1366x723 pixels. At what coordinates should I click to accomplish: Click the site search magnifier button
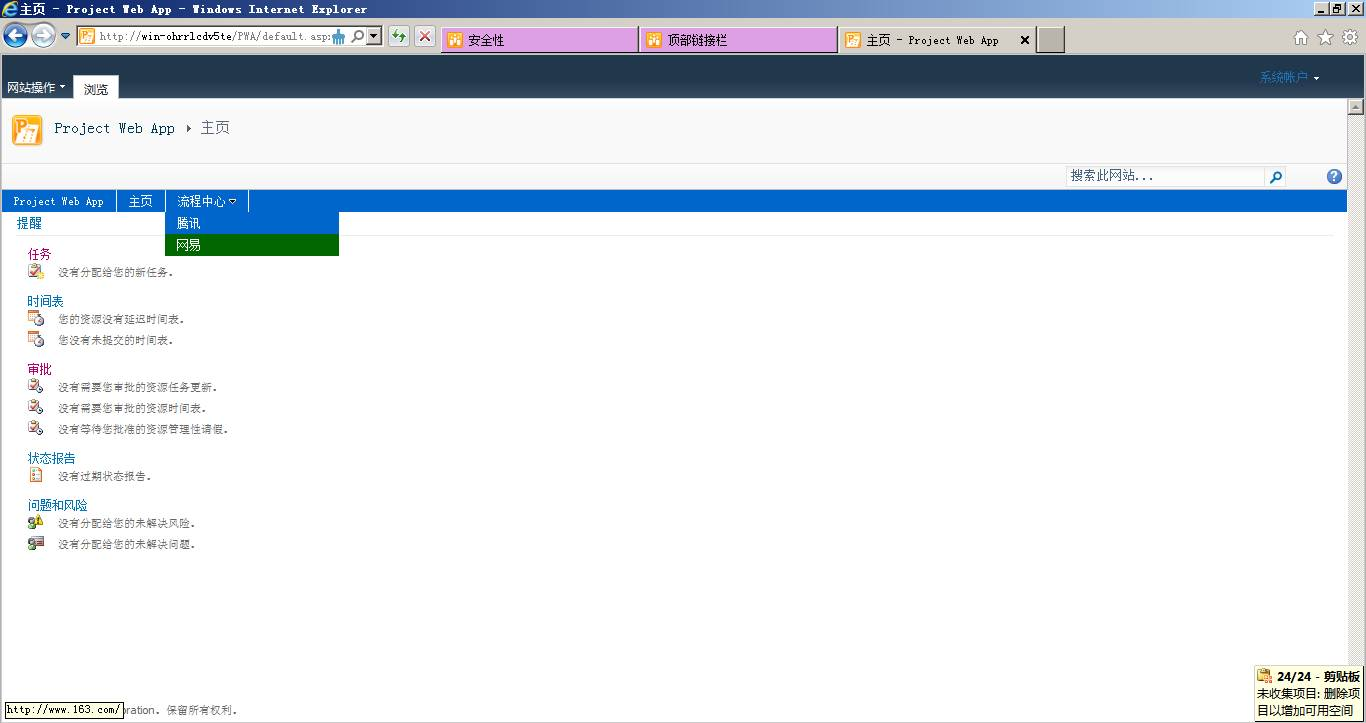1275,177
